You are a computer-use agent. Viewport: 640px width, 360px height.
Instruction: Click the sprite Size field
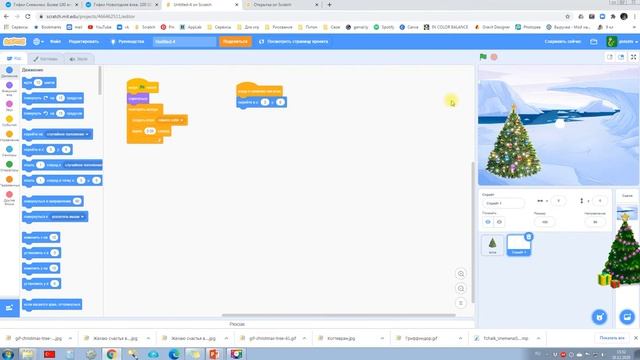pyautogui.click(x=544, y=222)
